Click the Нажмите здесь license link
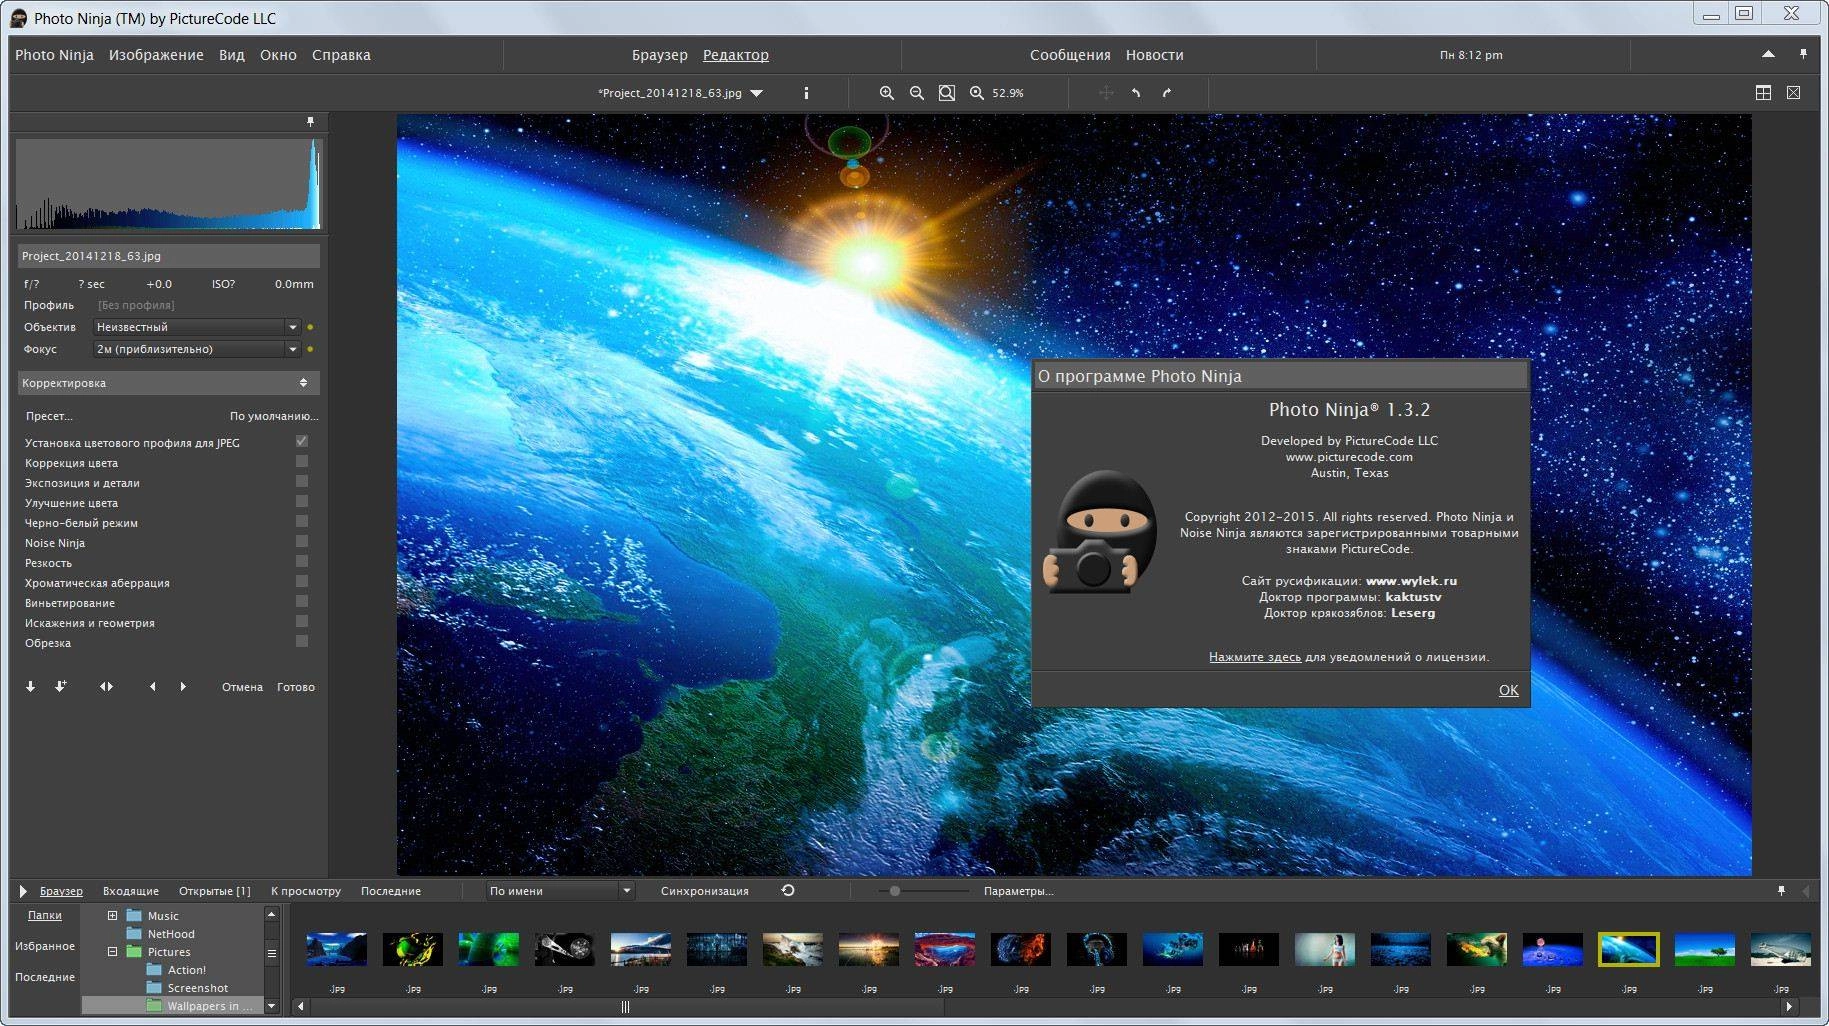 pos(1254,657)
